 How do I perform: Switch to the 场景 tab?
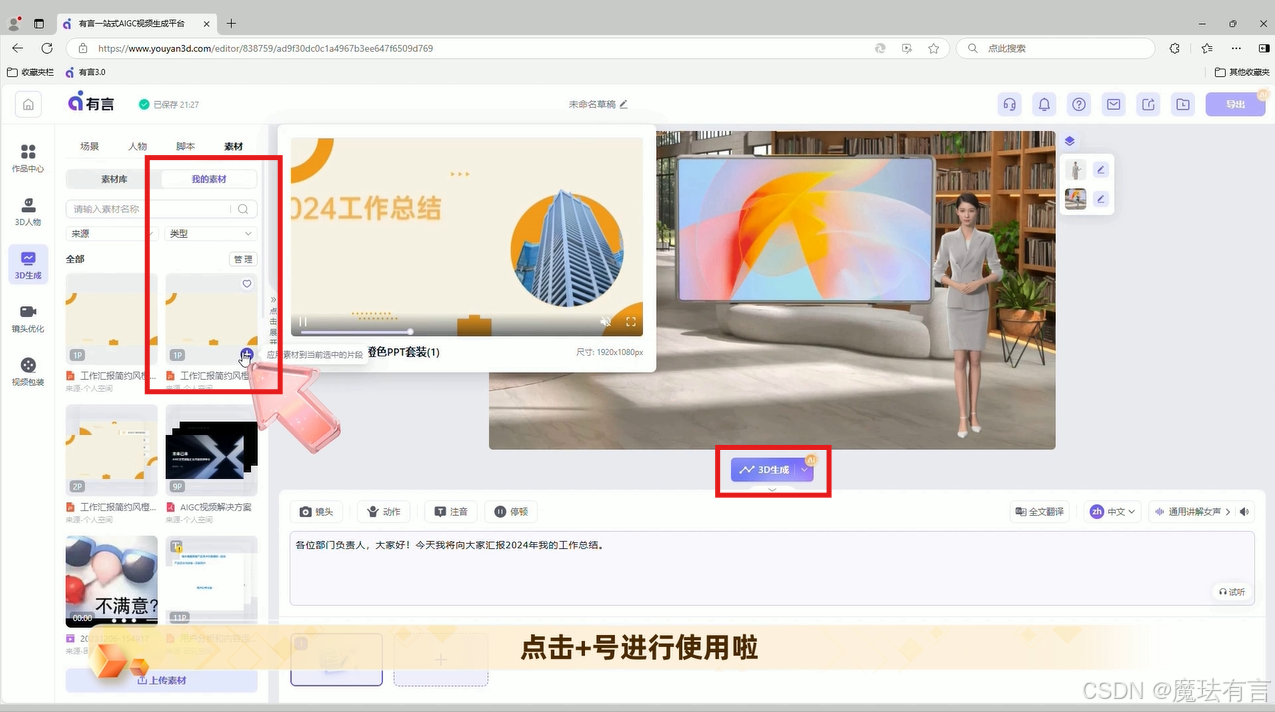click(90, 146)
